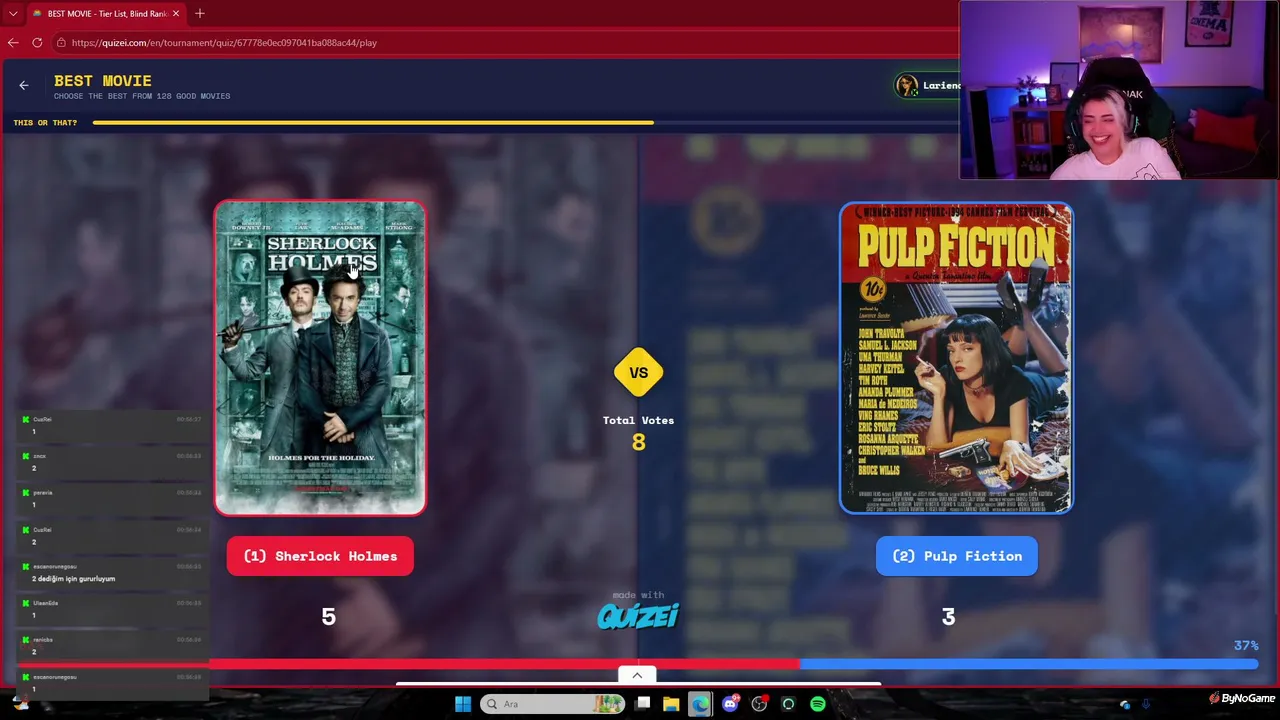
Task: Select the Sherlock Holmes movie poster
Action: (x=320, y=358)
